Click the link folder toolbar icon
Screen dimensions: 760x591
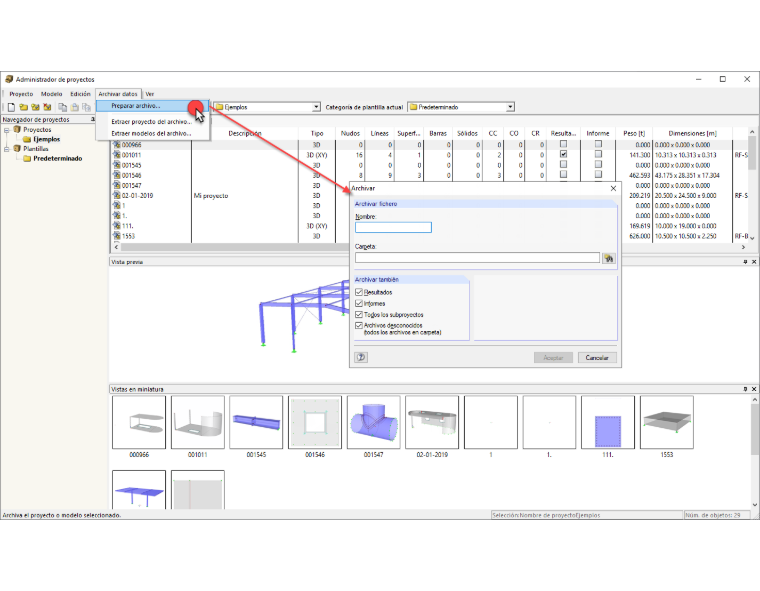[35, 107]
